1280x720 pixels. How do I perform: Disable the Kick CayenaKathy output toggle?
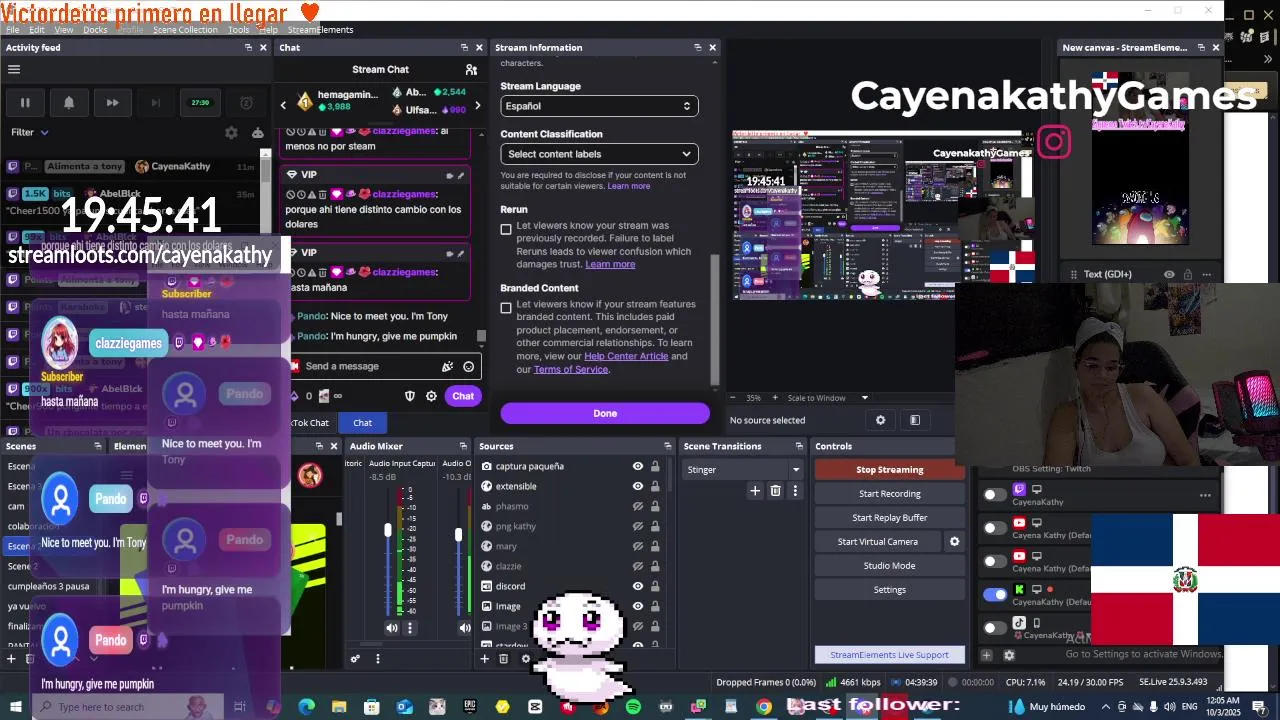(995, 595)
